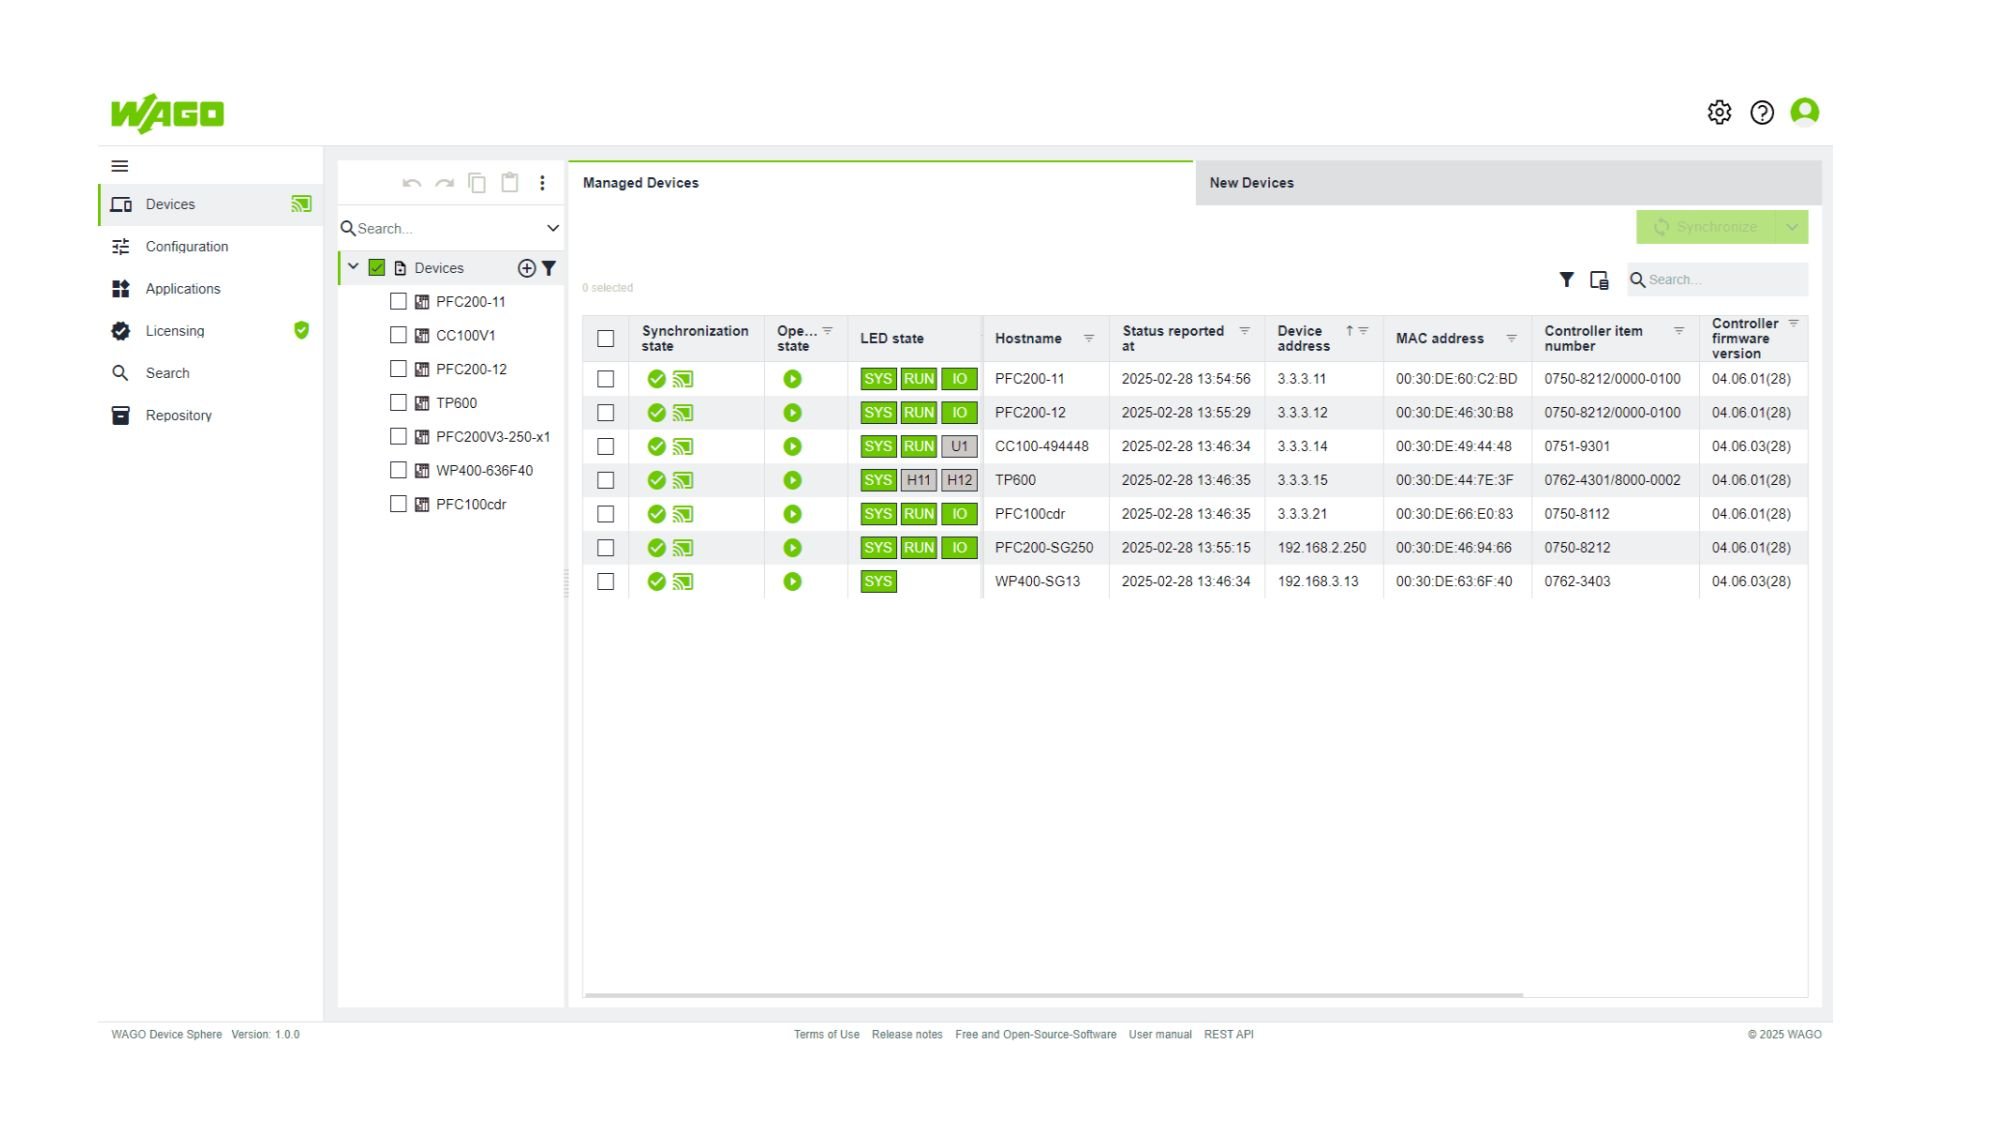Open Configuration in the sidebar
Image resolution: width=2000 pixels, height=1125 pixels.
(x=211, y=247)
